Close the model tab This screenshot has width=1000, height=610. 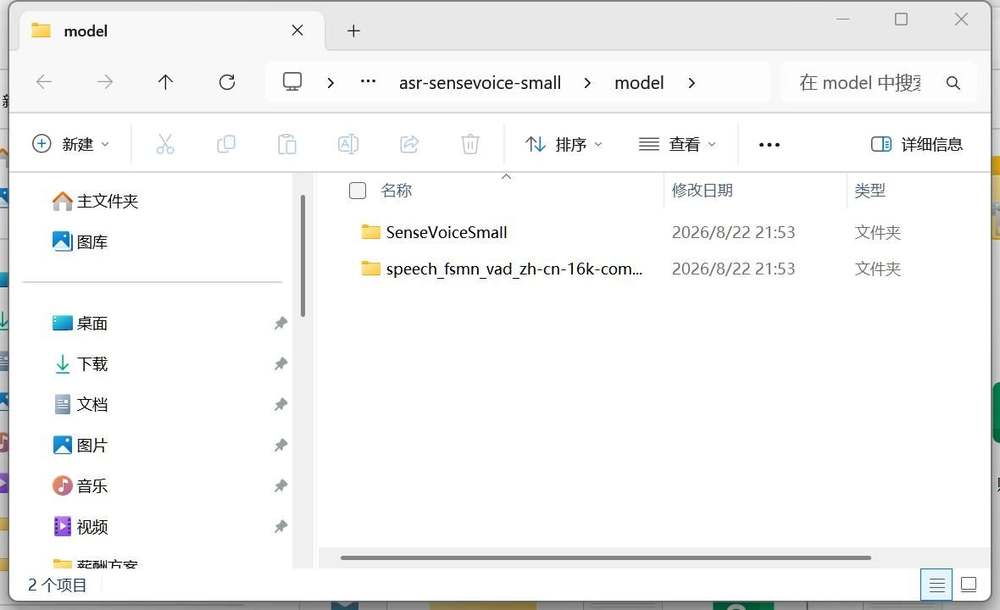pos(297,31)
